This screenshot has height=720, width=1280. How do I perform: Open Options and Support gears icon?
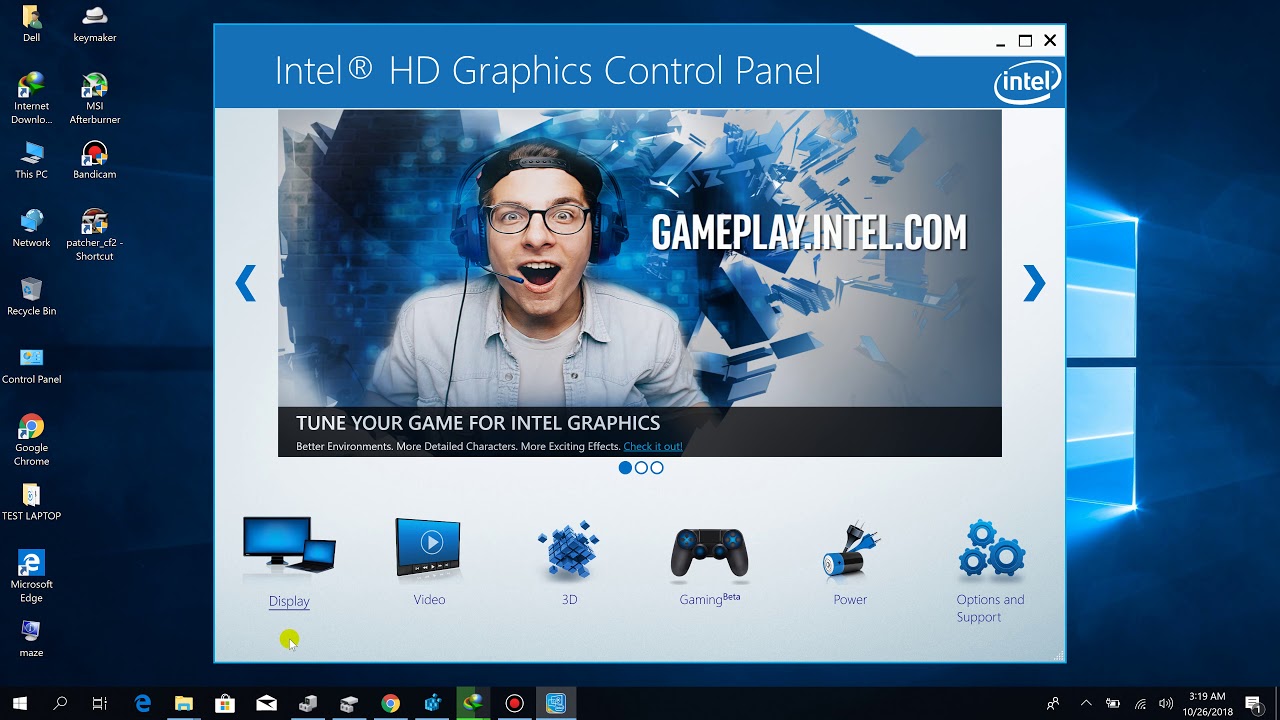click(x=991, y=548)
